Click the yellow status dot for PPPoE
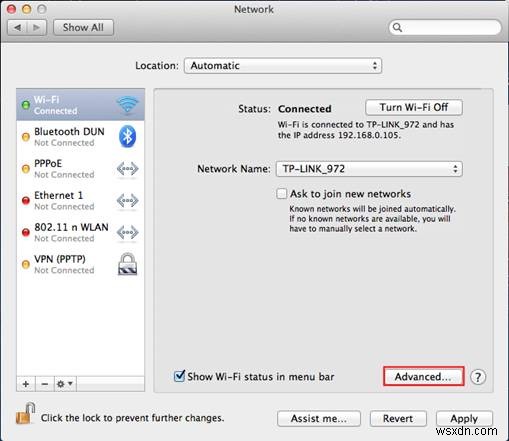 [x=26, y=169]
